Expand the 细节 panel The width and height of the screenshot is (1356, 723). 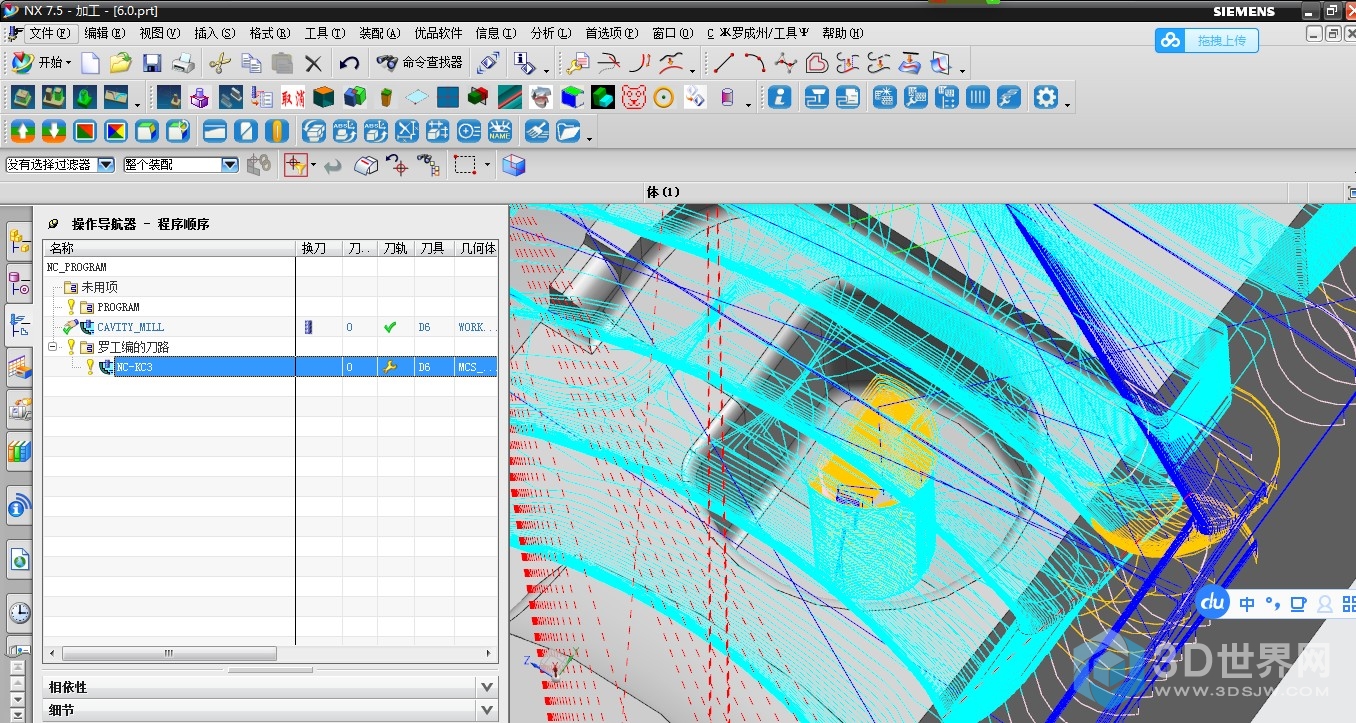(x=487, y=710)
